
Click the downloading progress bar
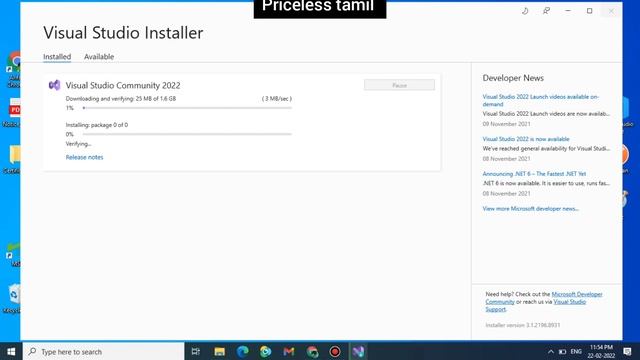point(187,108)
